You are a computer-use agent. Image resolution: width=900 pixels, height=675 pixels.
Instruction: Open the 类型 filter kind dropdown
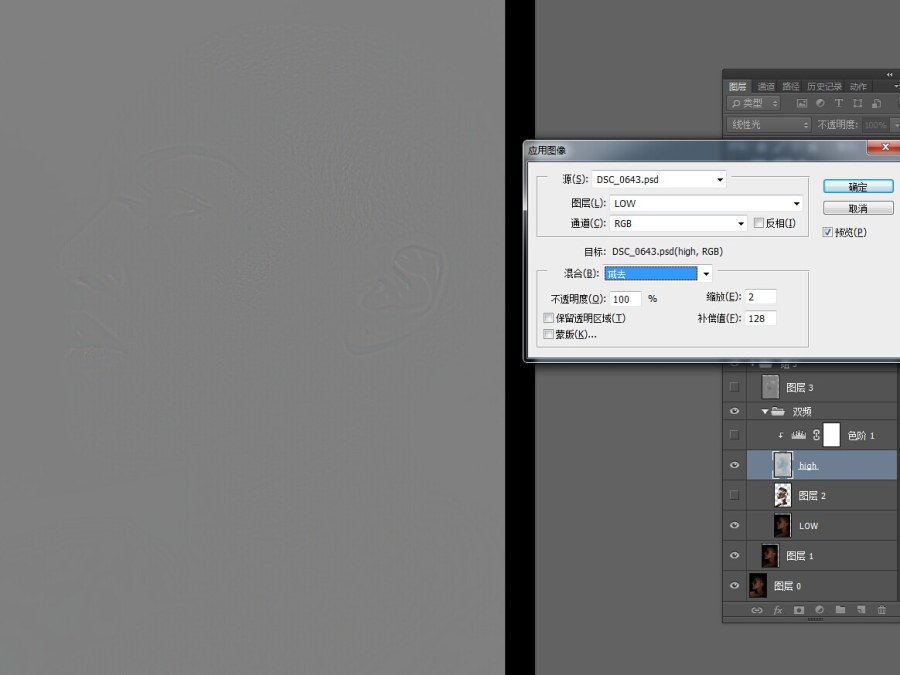click(x=754, y=103)
